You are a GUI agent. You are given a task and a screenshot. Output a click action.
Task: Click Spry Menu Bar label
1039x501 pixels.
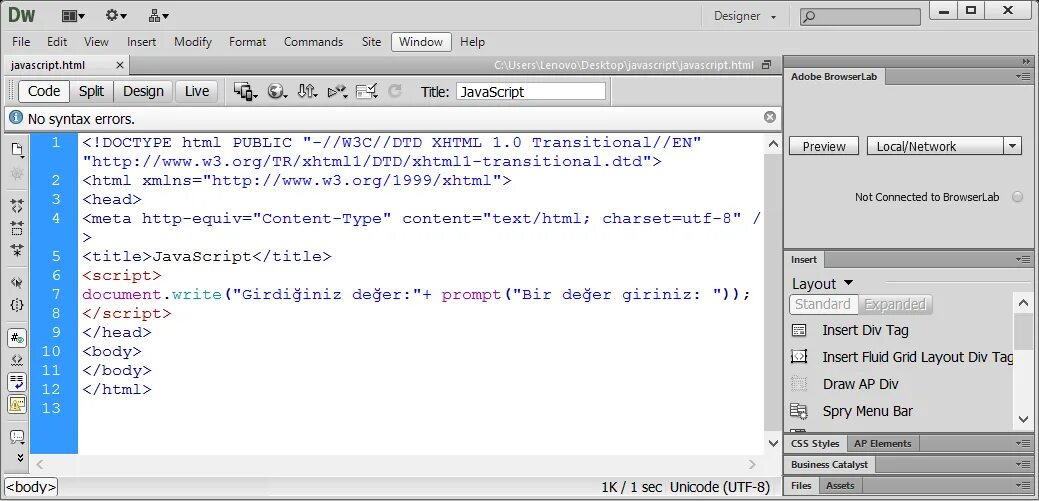(867, 411)
